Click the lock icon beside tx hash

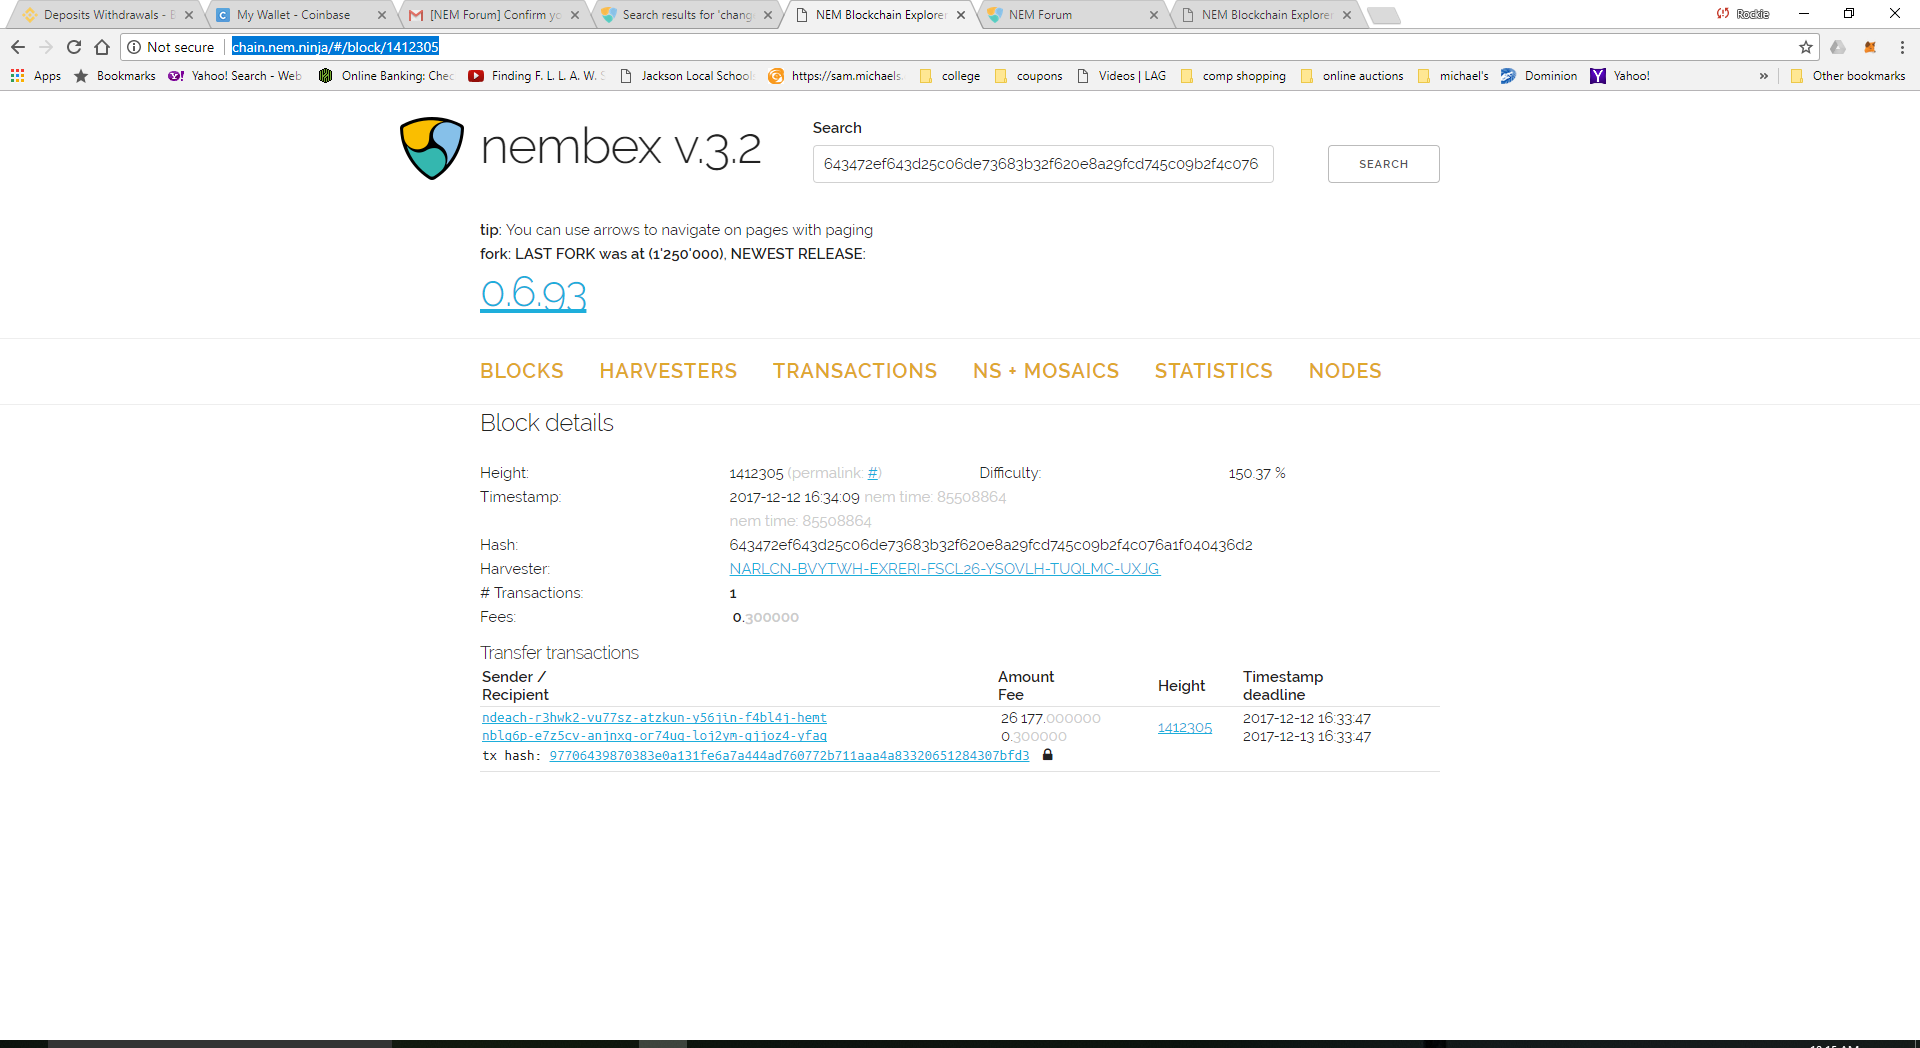pos(1048,755)
